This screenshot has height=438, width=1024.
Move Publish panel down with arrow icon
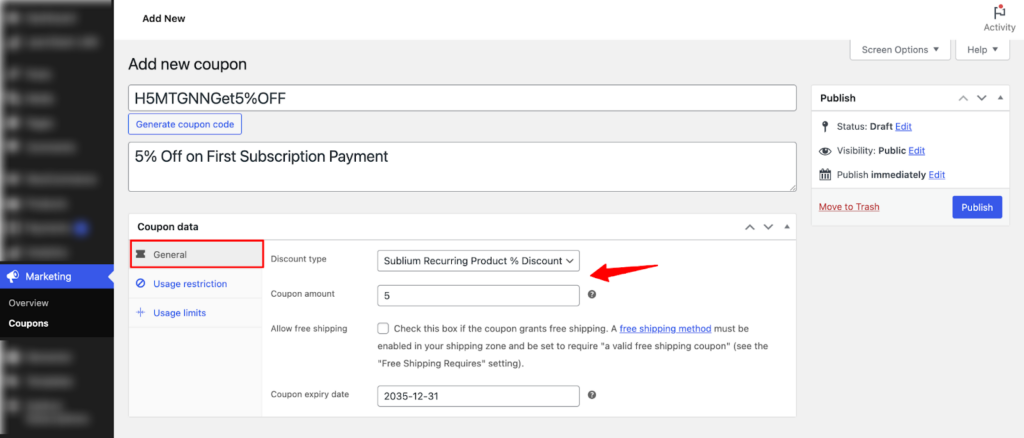pos(982,98)
